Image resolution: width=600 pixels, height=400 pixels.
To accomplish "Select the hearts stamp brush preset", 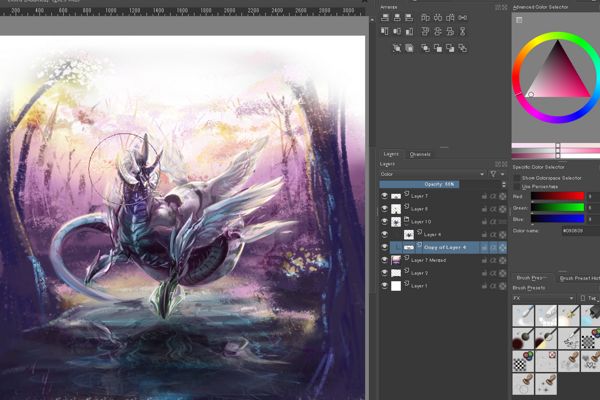I will tap(590, 361).
